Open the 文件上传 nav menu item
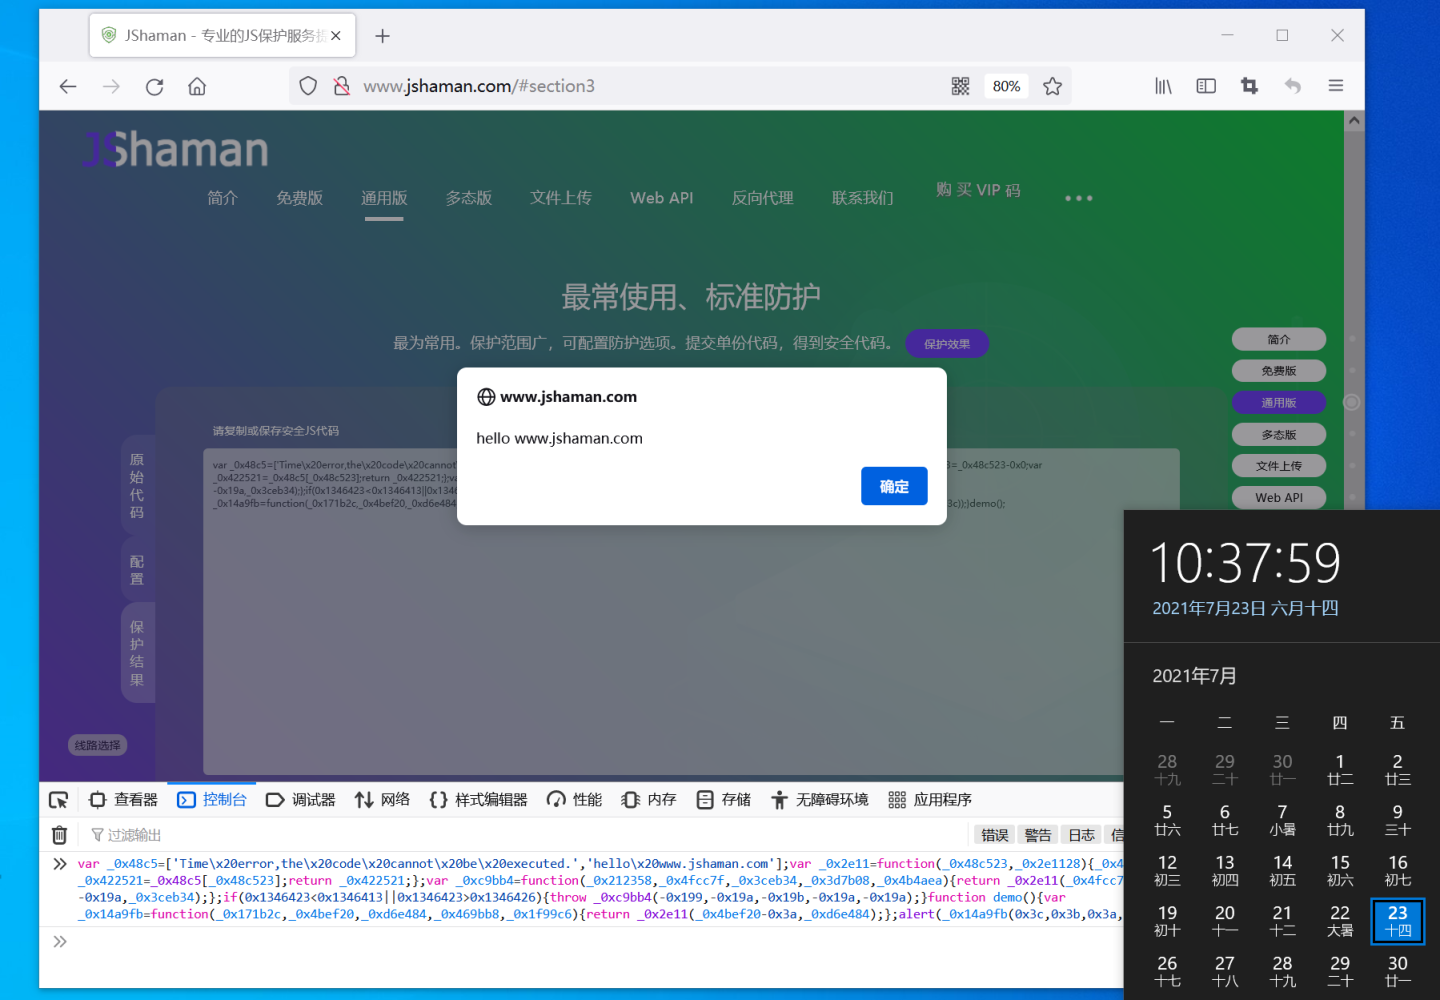The width and height of the screenshot is (1440, 1000). [561, 198]
